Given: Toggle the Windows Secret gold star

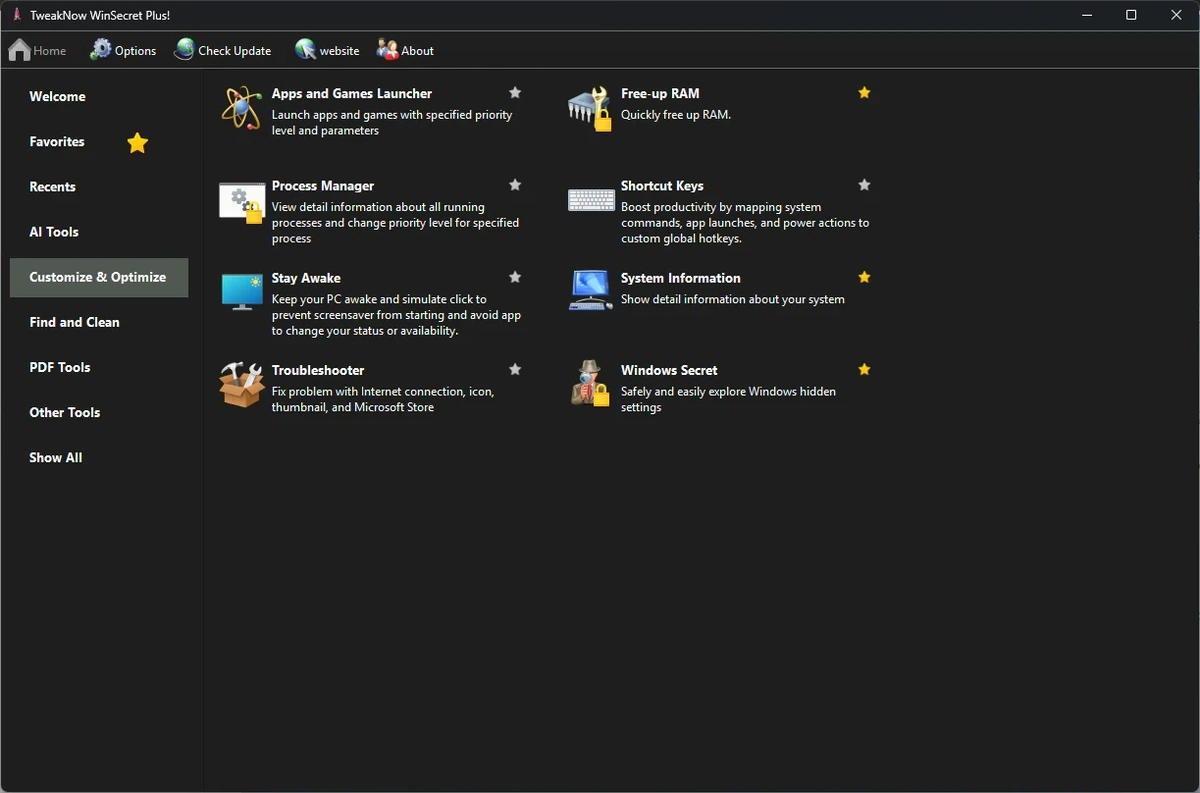Looking at the screenshot, I should click(864, 369).
